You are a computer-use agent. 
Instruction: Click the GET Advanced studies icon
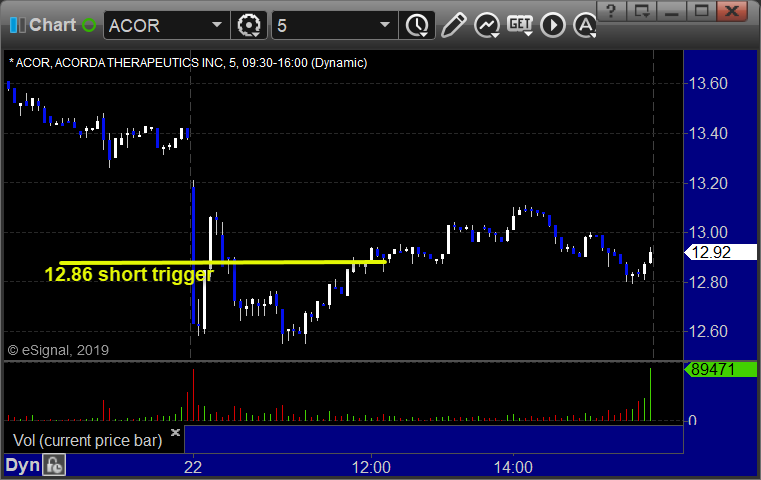point(520,25)
